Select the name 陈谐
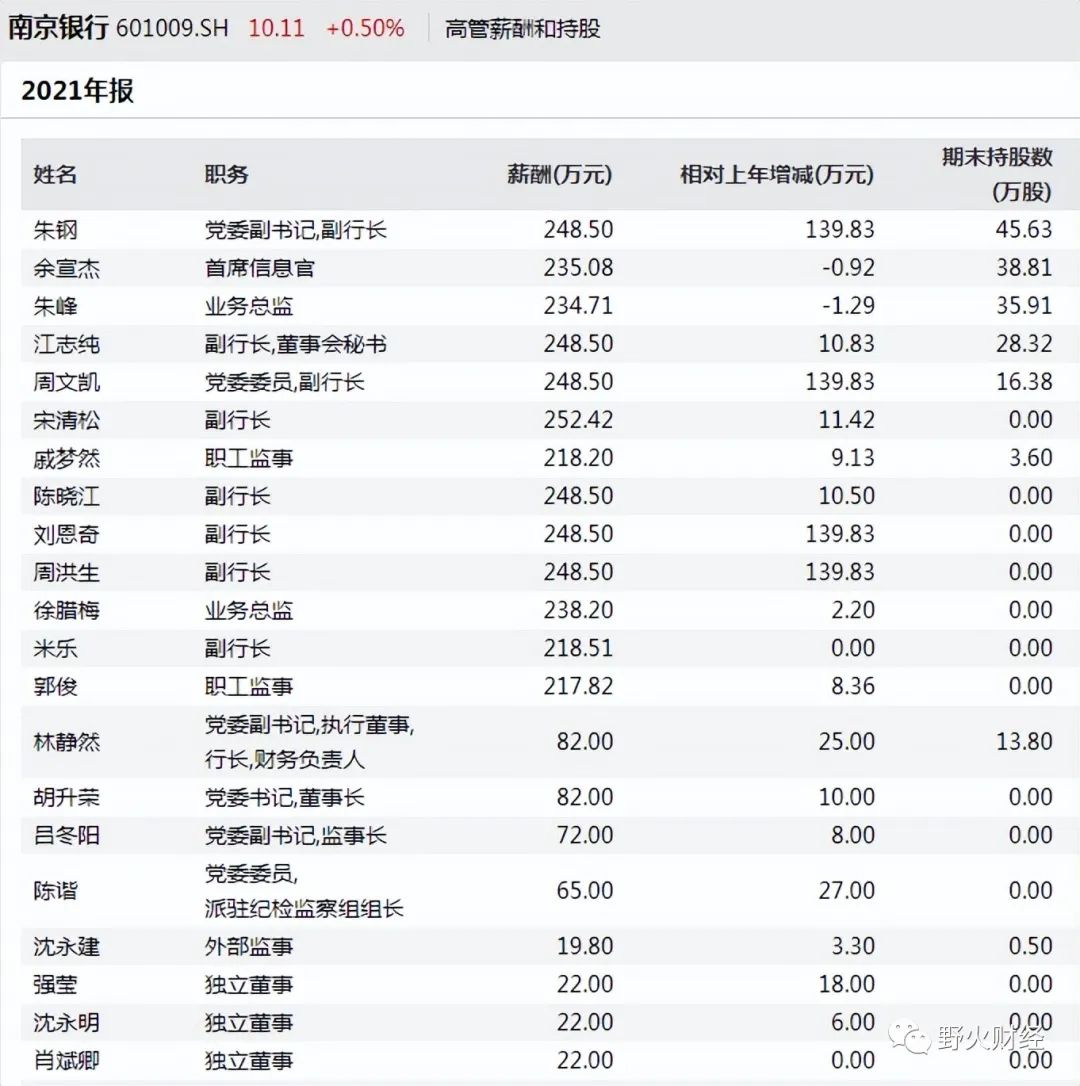The height and width of the screenshot is (1086, 1080). 55,891
